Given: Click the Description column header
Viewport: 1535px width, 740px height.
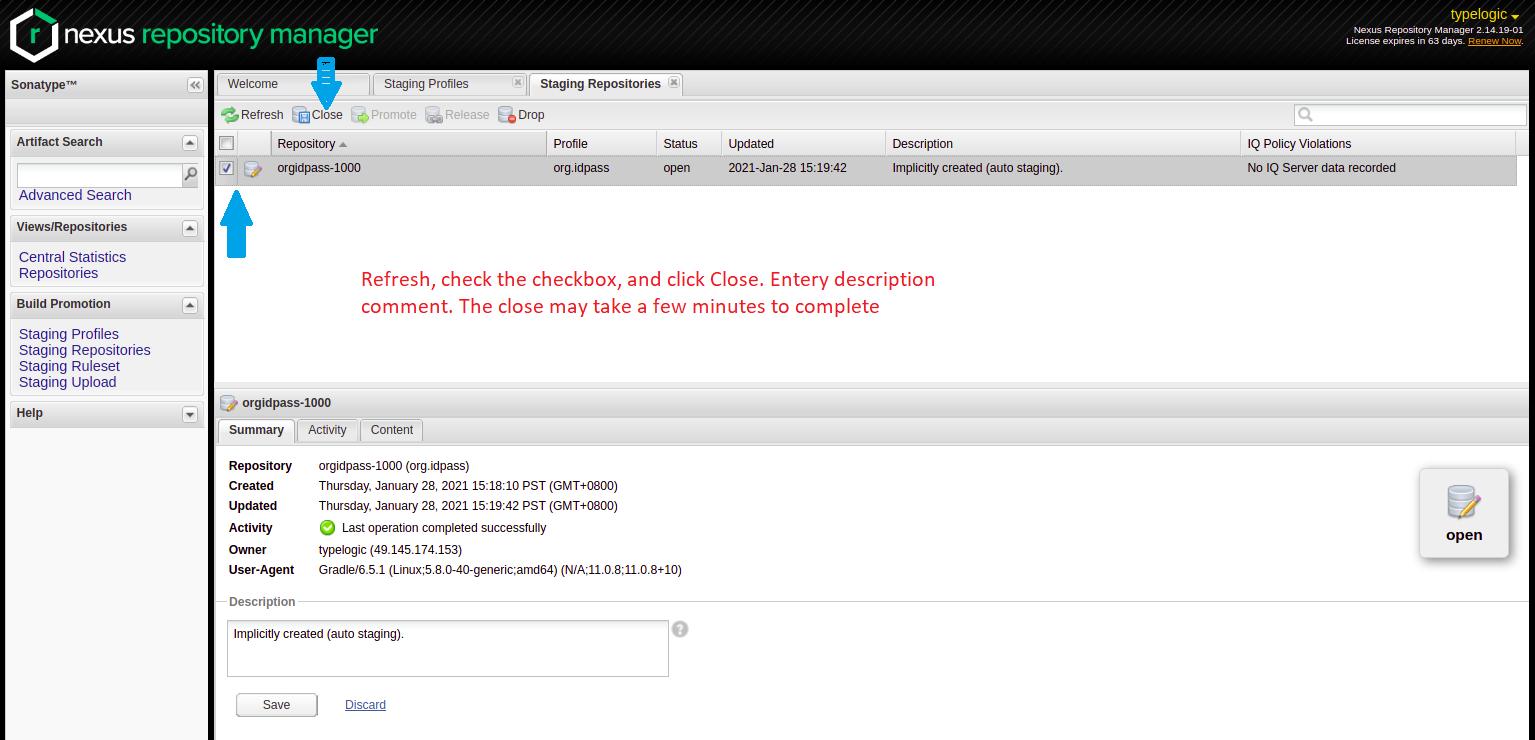Looking at the screenshot, I should pyautogui.click(x=1063, y=144).
